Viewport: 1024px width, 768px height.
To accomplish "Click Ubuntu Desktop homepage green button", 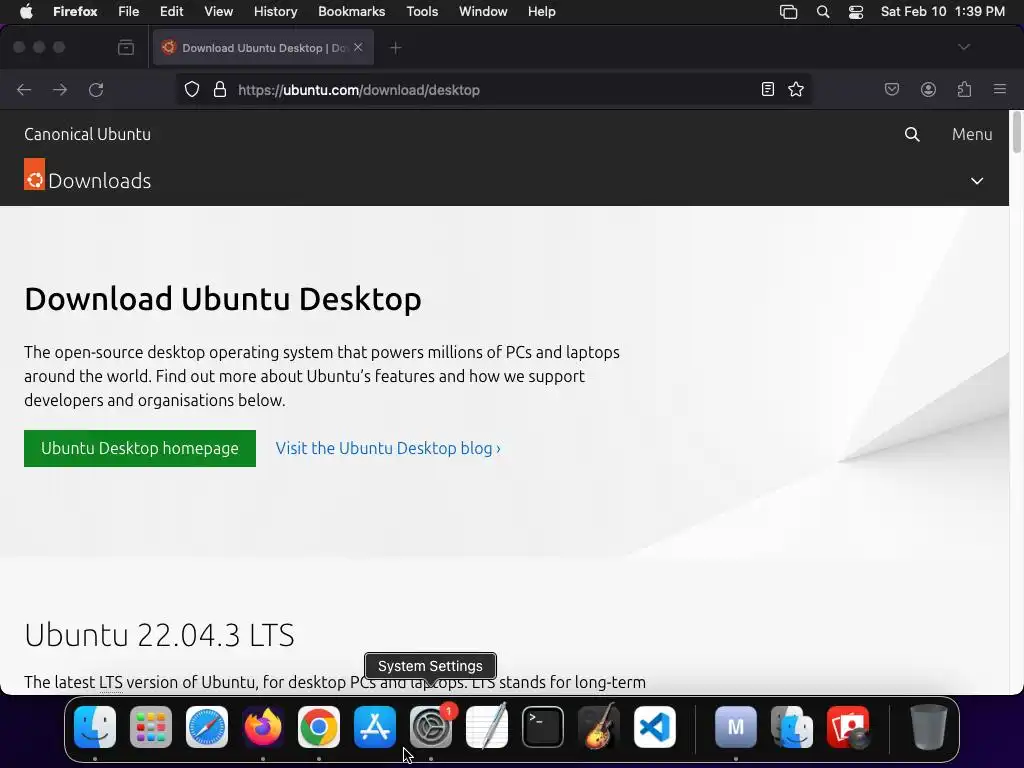I will (140, 448).
